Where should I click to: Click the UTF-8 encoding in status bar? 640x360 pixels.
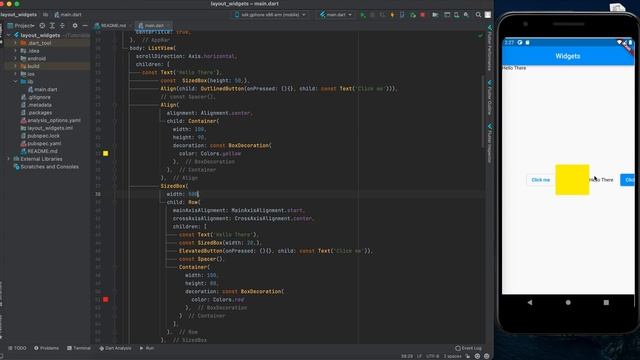(x=433, y=356)
